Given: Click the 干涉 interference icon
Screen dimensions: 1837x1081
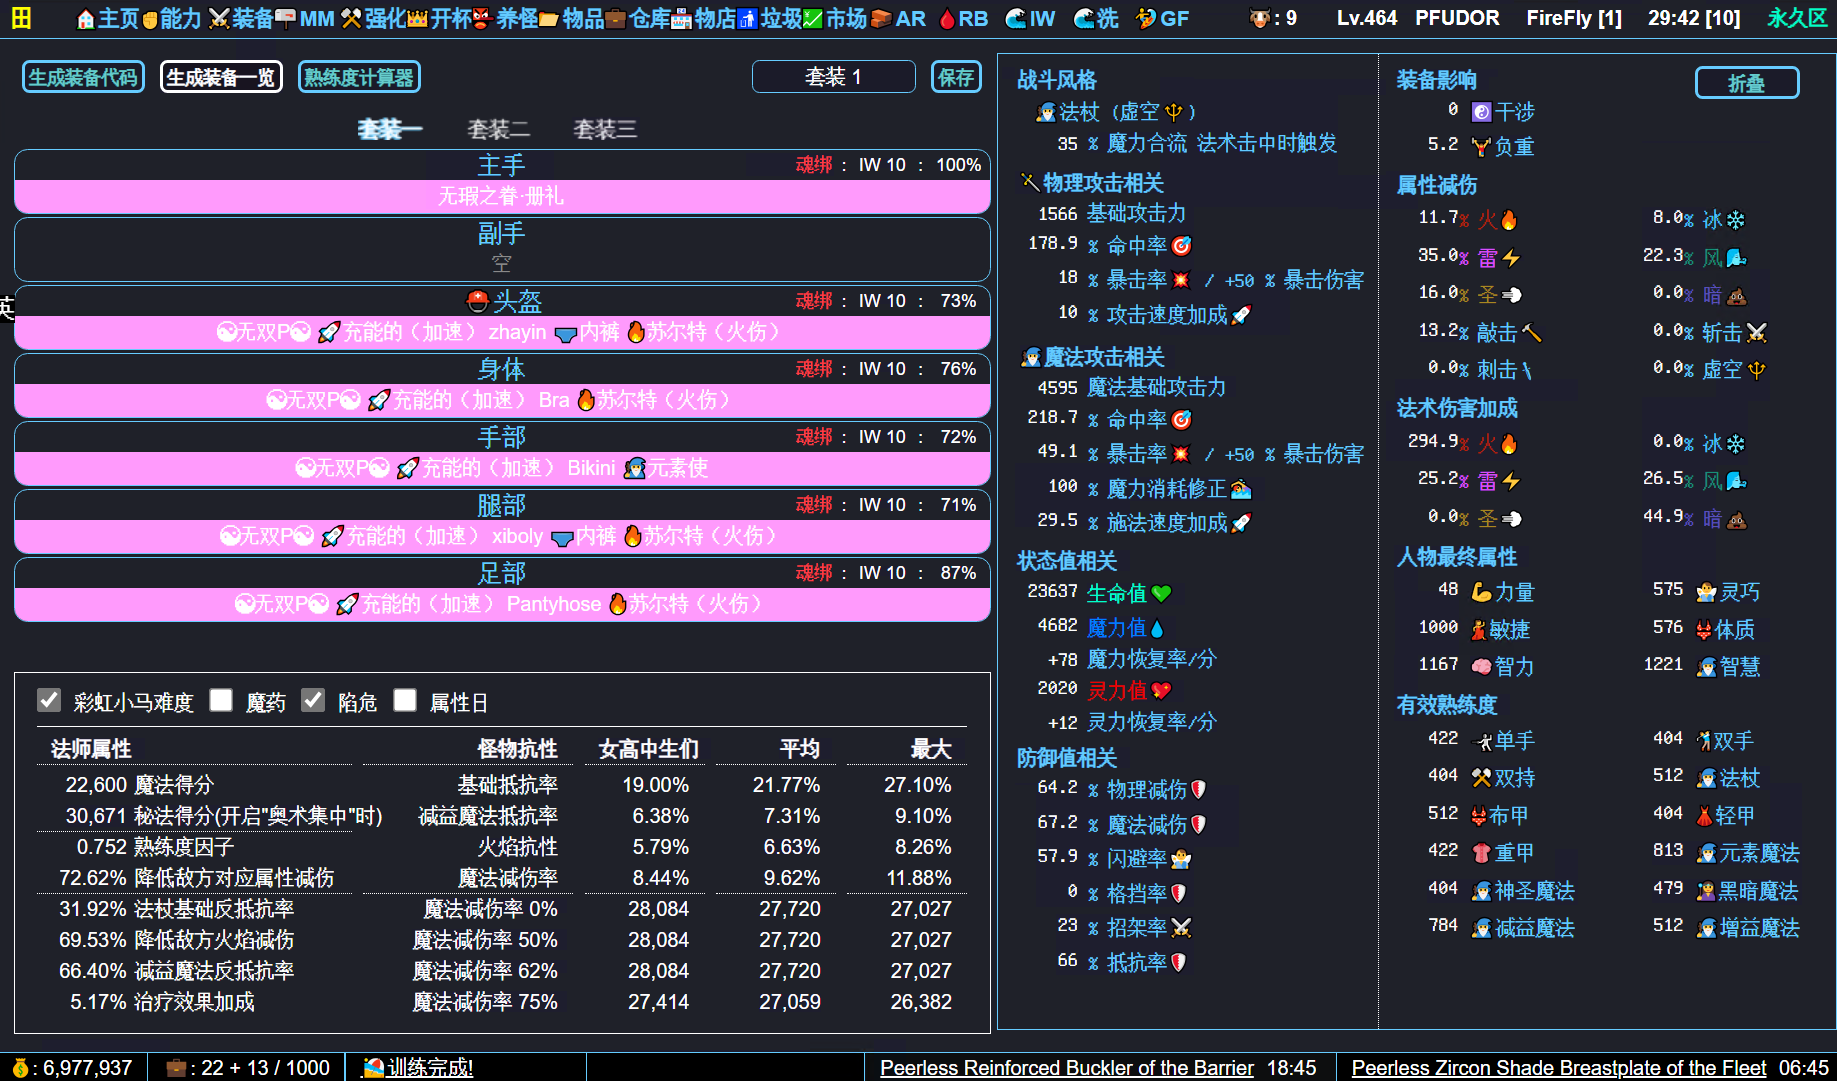Looking at the screenshot, I should [x=1482, y=112].
